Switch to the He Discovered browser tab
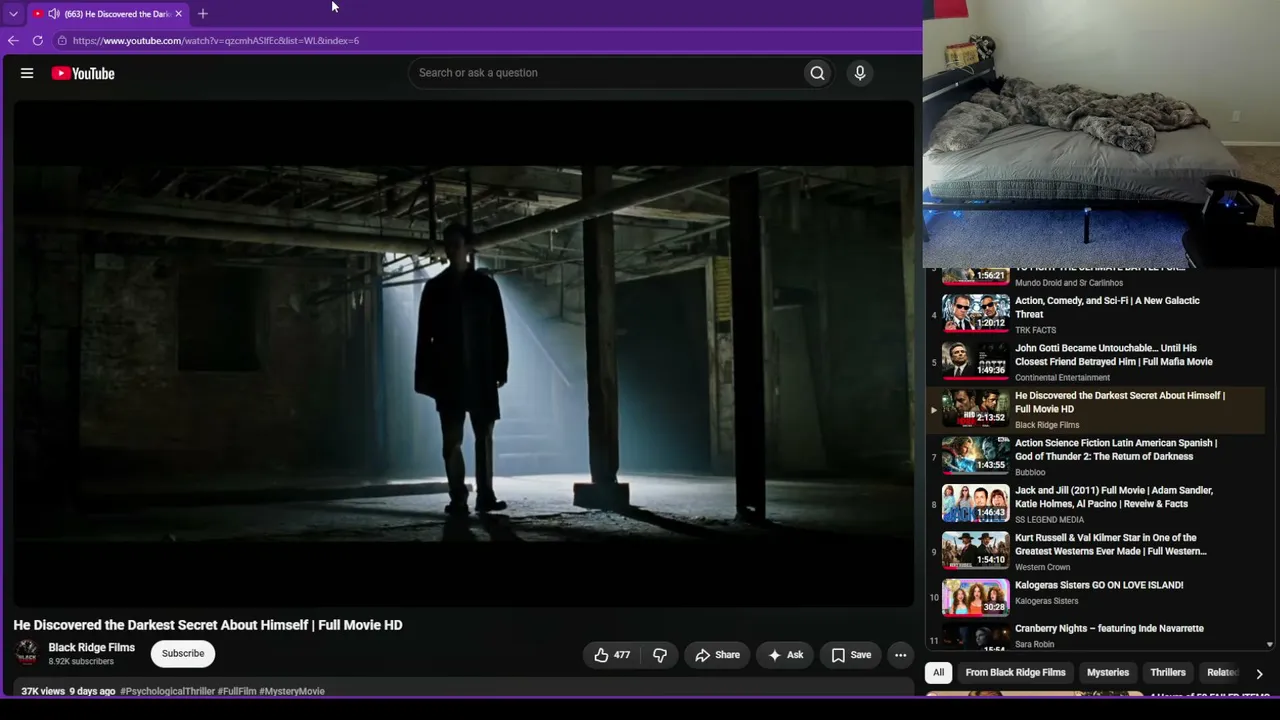 108,14
